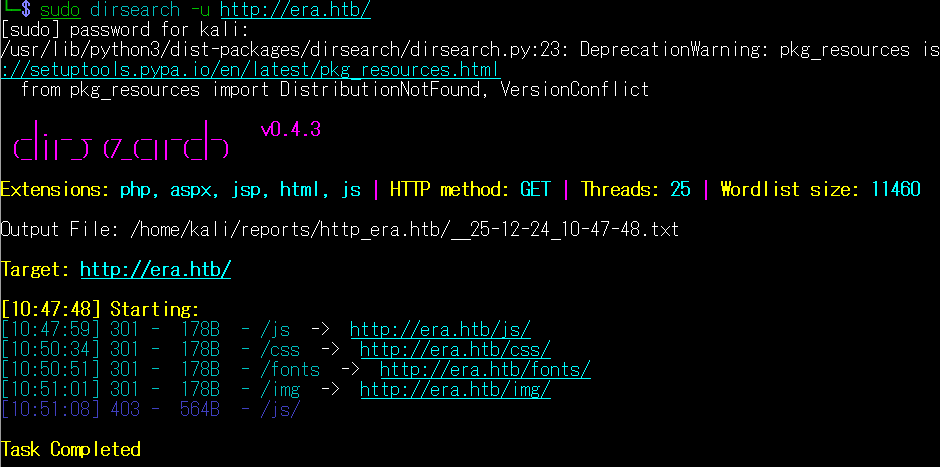Click the dirsearch ASCII art logo

point(120,141)
